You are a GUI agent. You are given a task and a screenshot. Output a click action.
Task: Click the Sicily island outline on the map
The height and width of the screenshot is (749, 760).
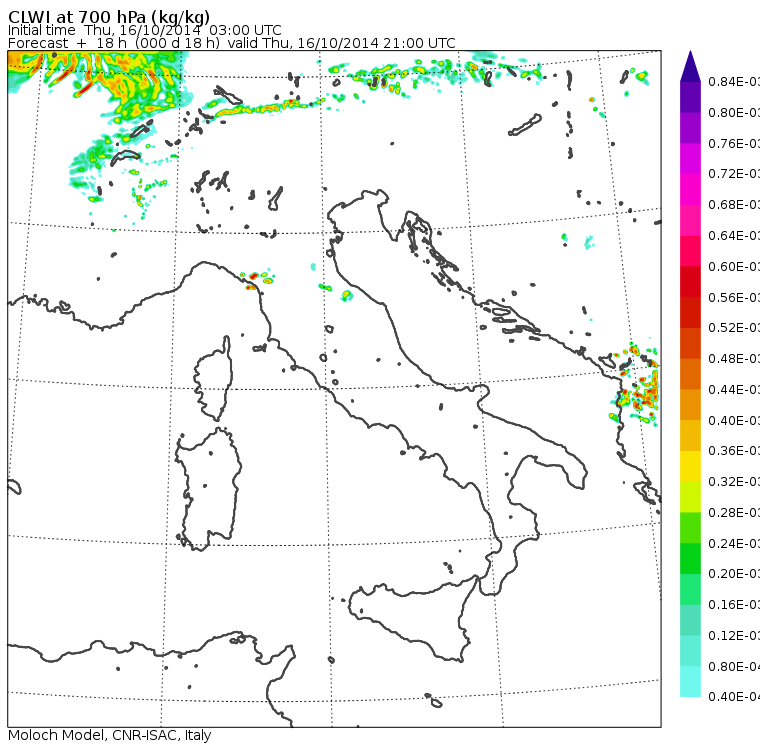tap(412, 617)
